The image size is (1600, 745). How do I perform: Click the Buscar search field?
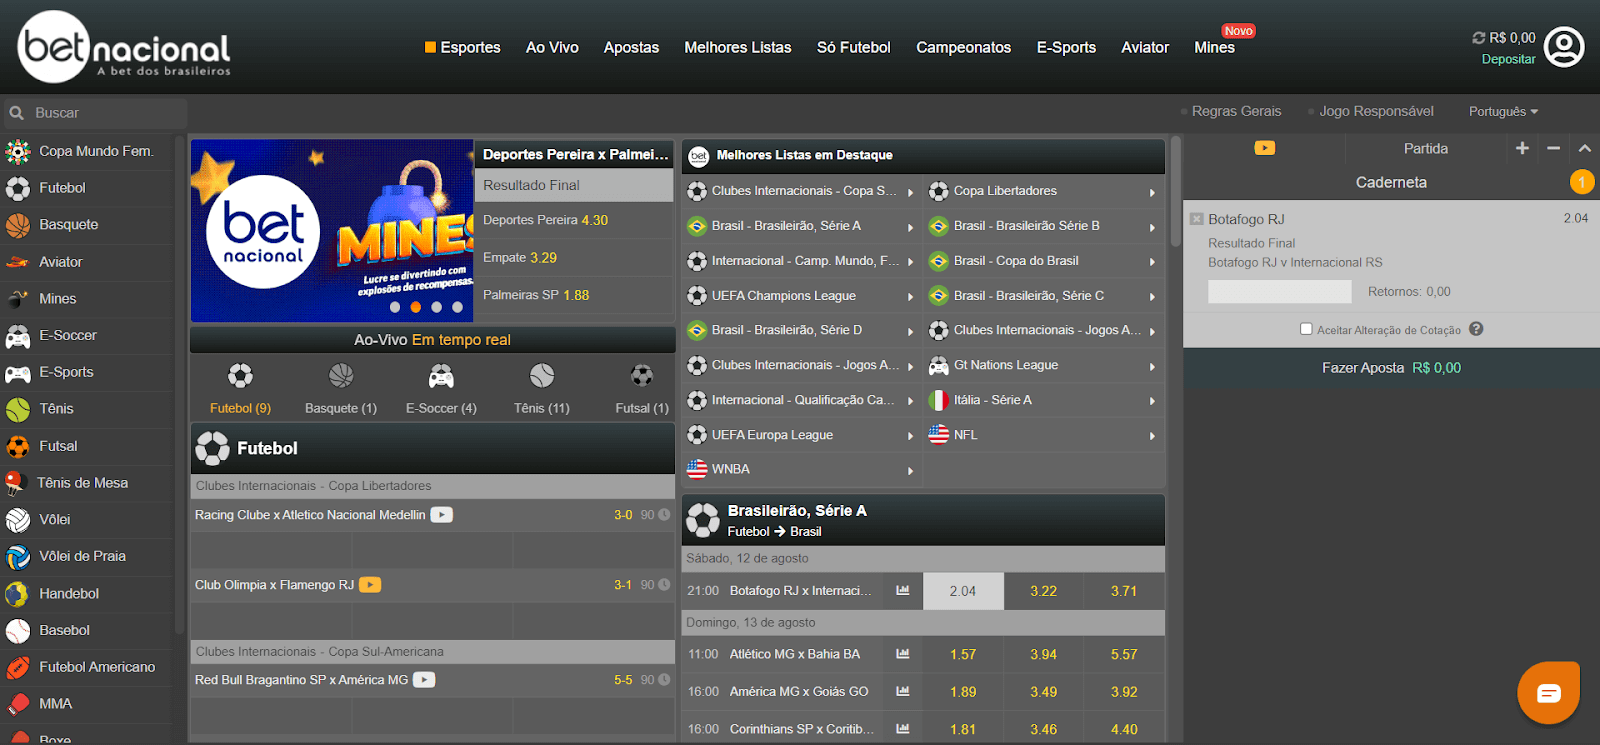click(94, 113)
